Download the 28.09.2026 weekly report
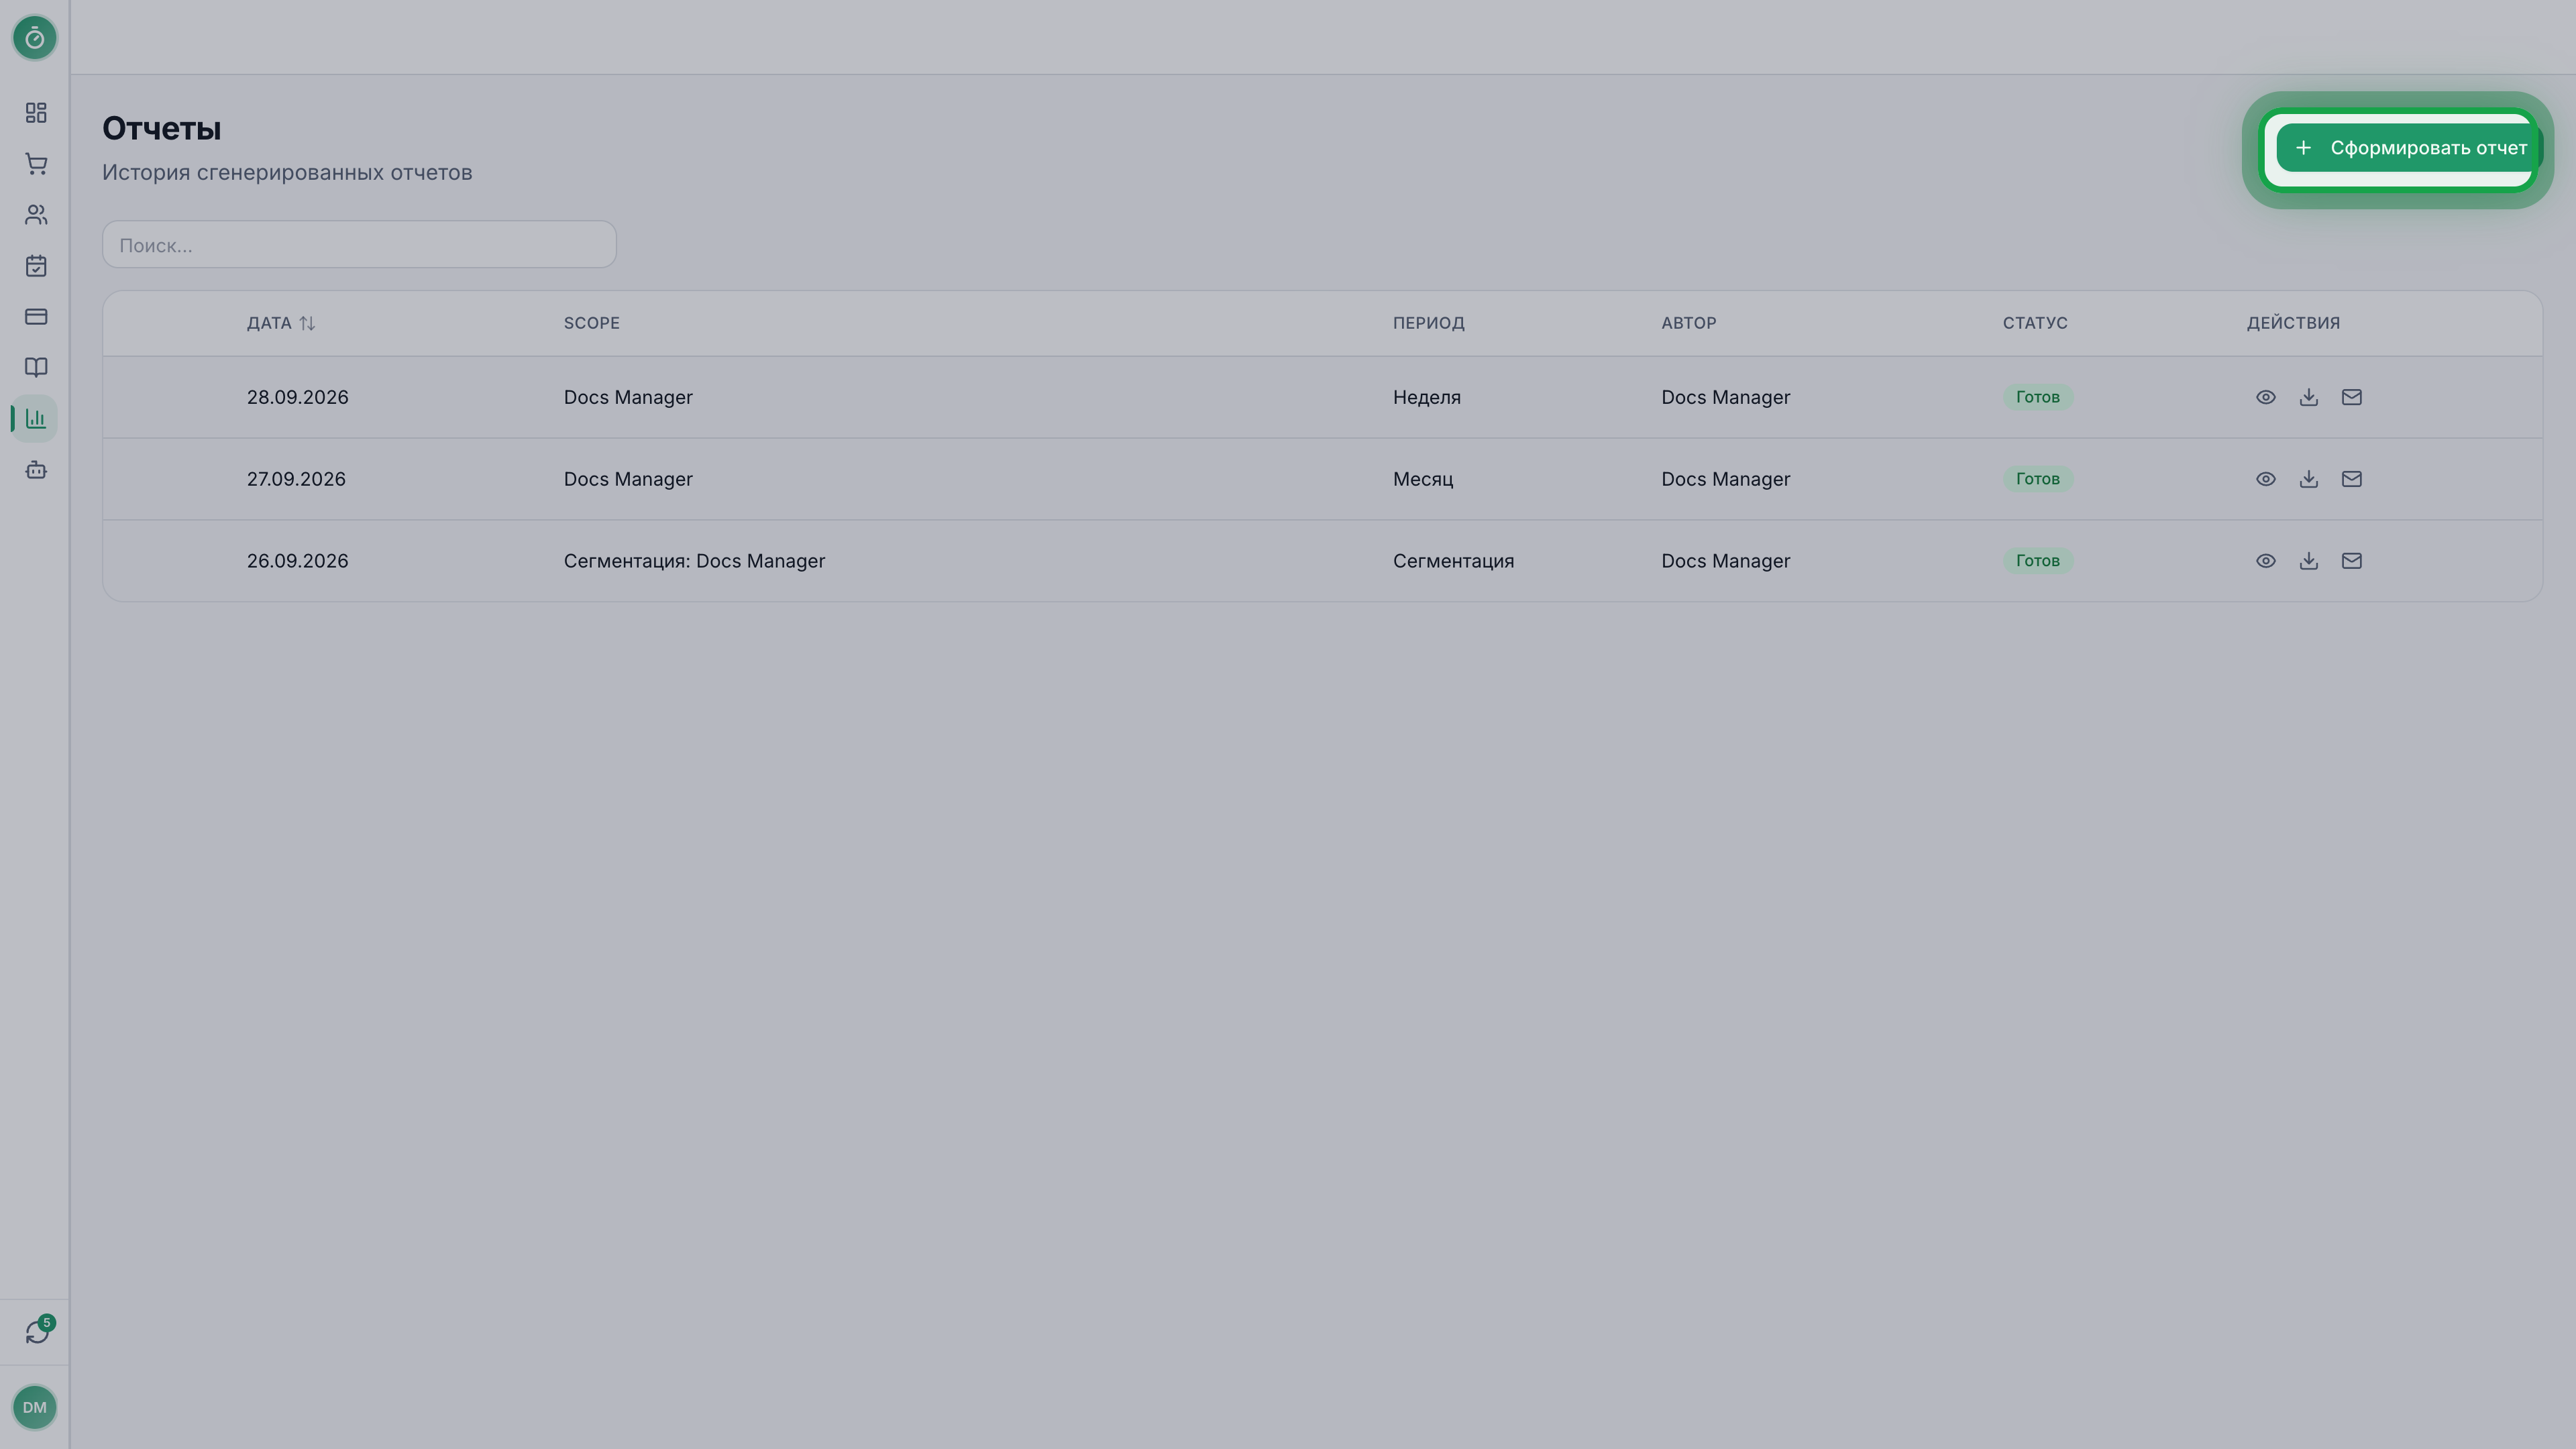 click(2308, 397)
